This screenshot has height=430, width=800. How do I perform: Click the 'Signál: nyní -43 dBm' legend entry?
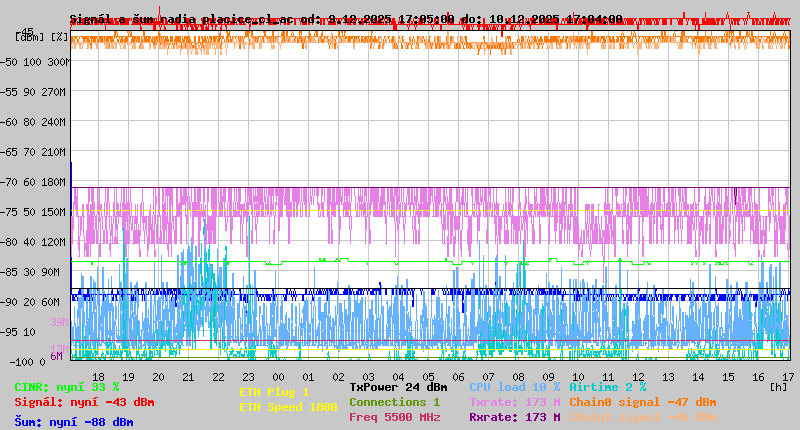[84, 402]
